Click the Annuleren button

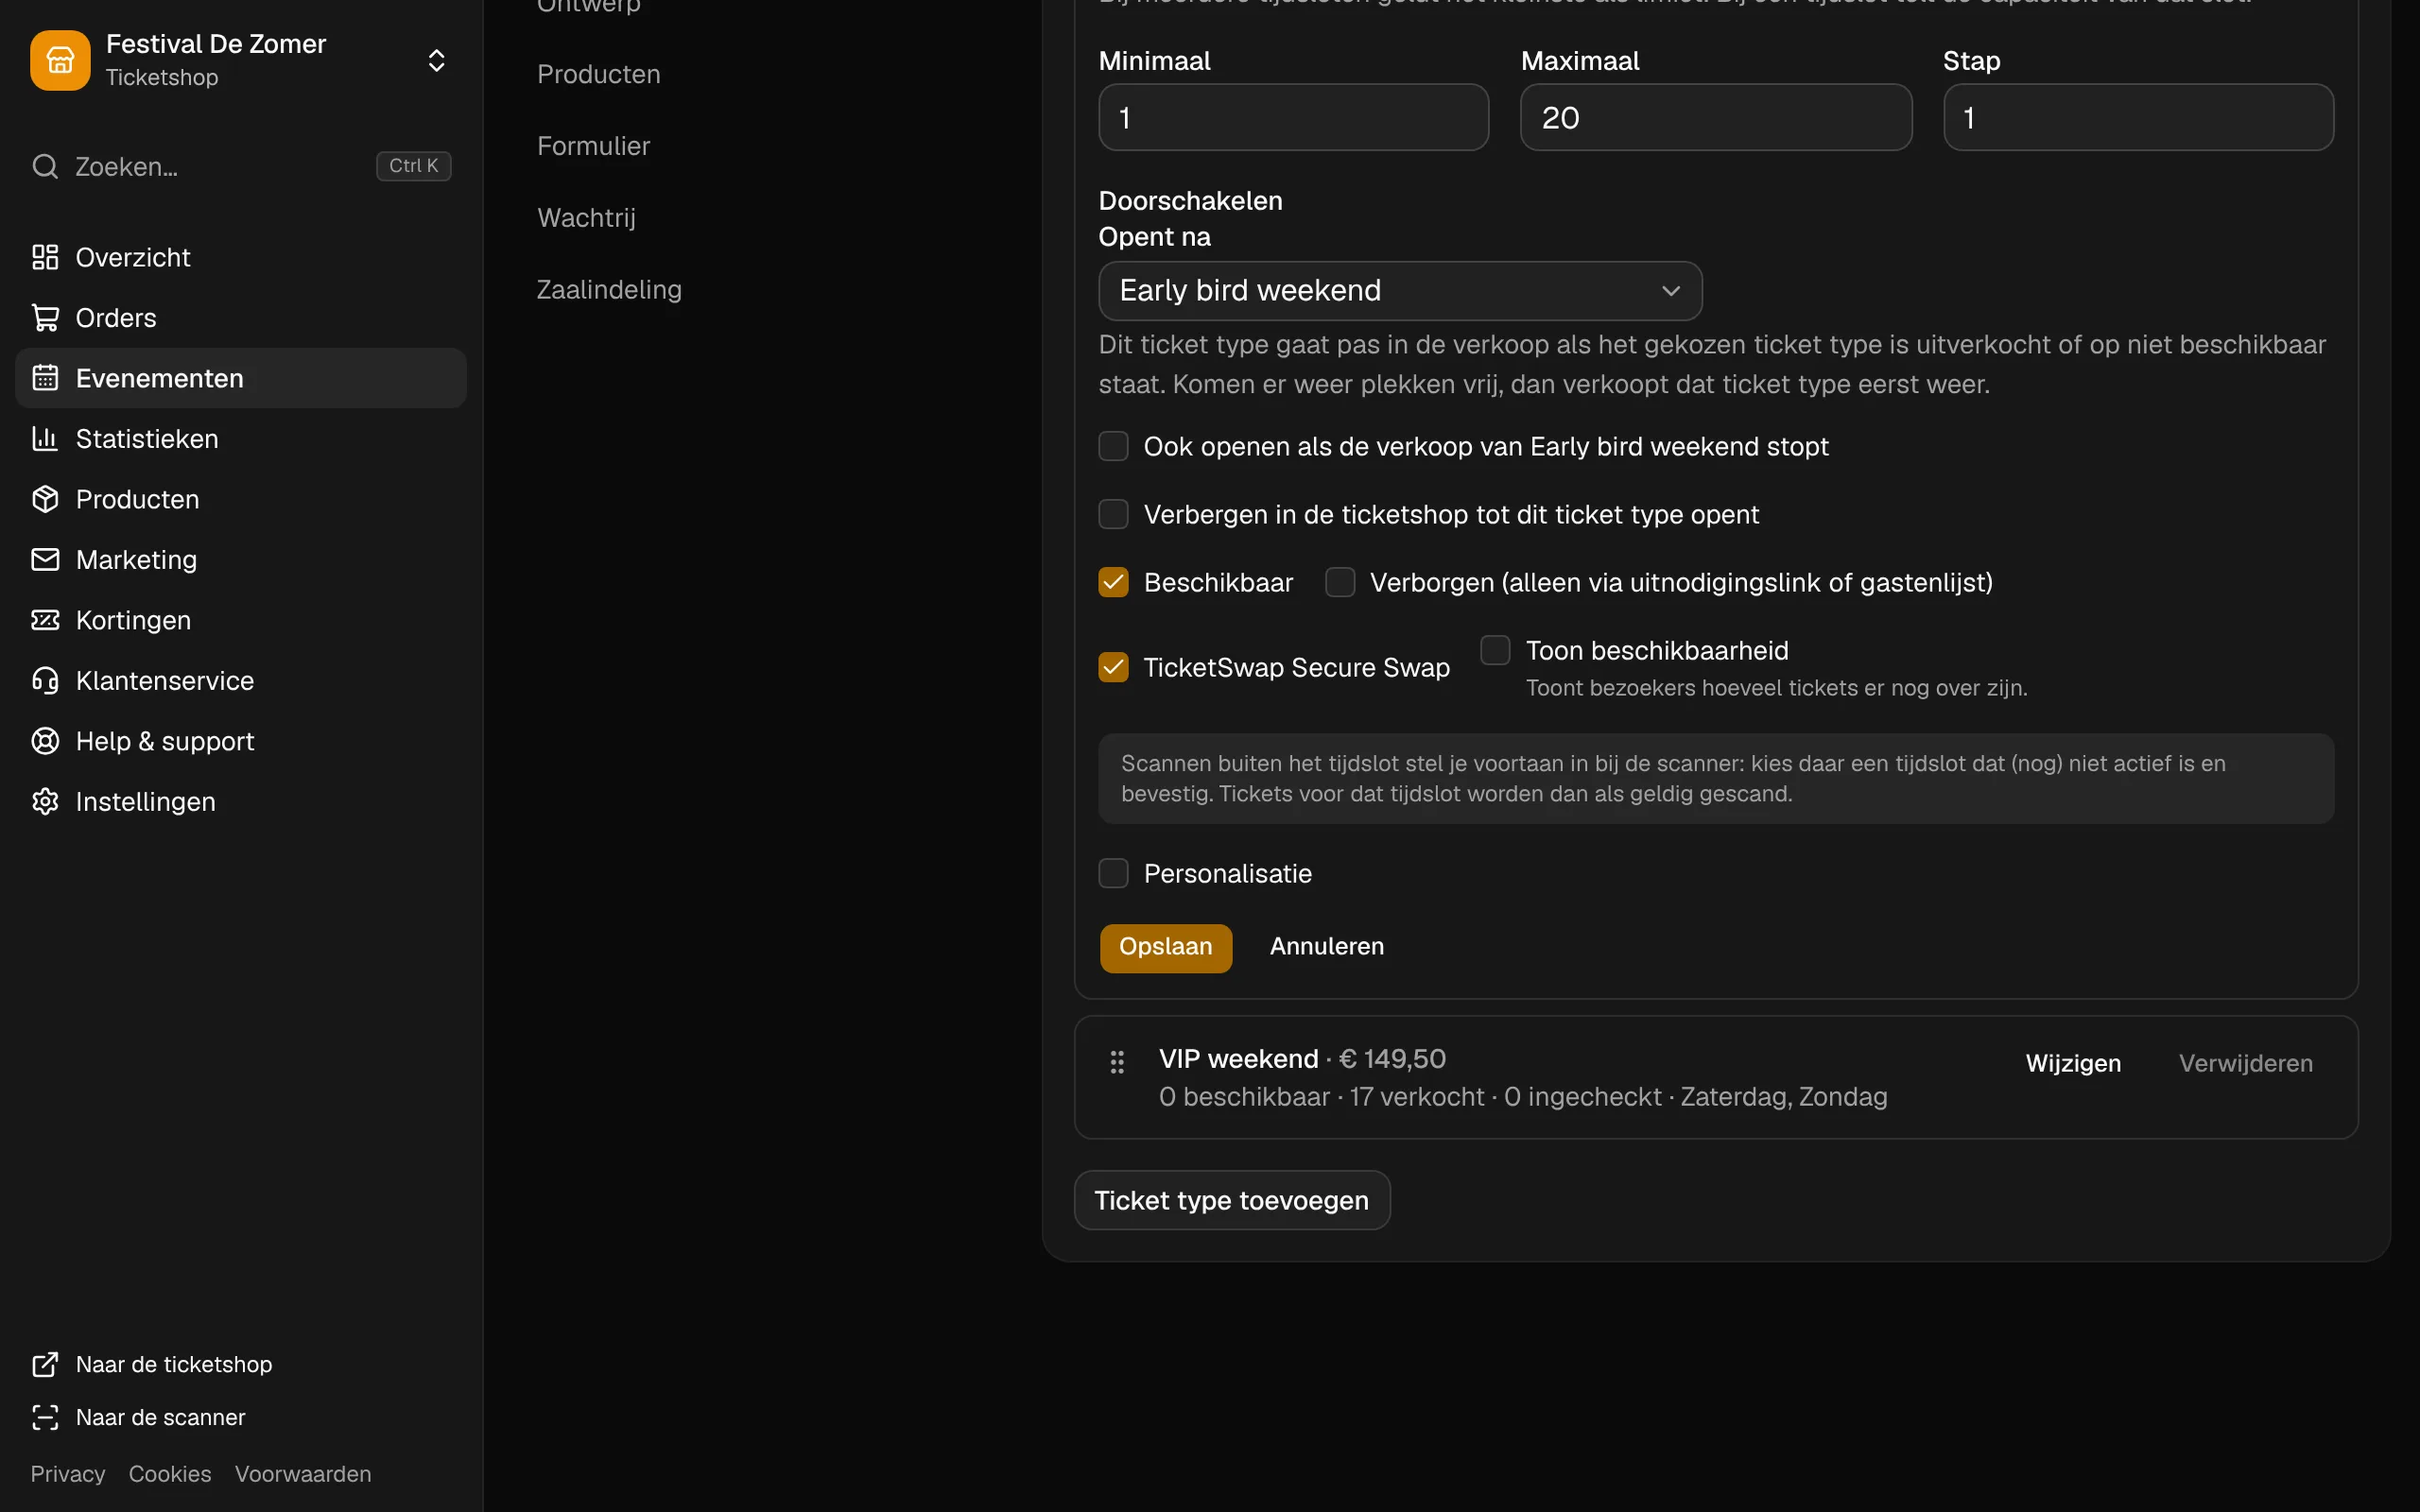pos(1327,946)
